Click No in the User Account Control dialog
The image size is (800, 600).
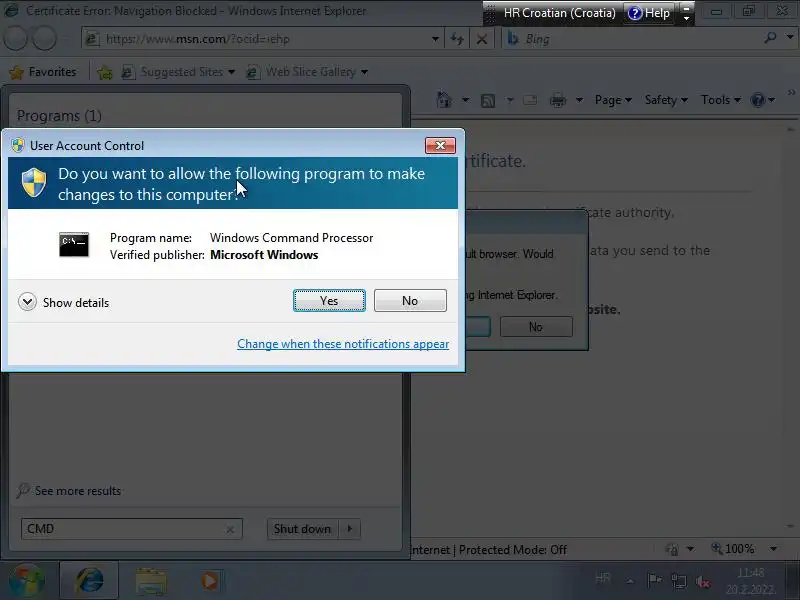410,301
